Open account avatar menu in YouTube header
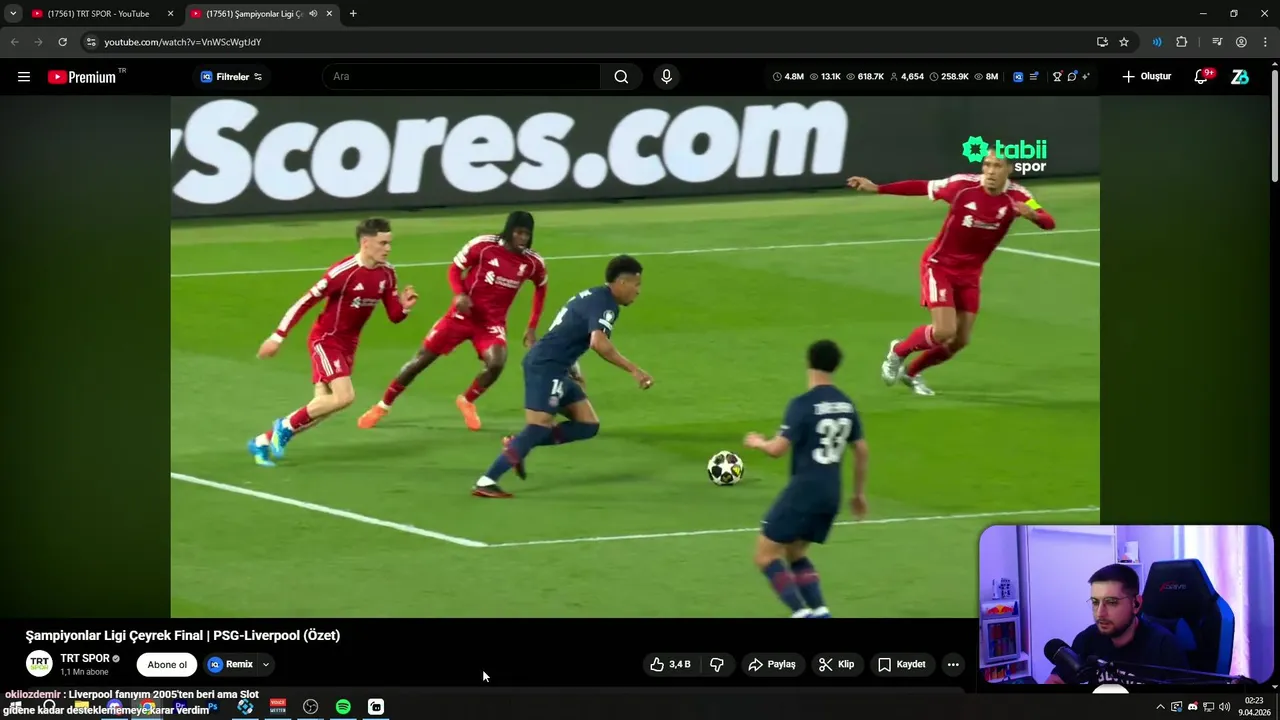 coord(1240,77)
